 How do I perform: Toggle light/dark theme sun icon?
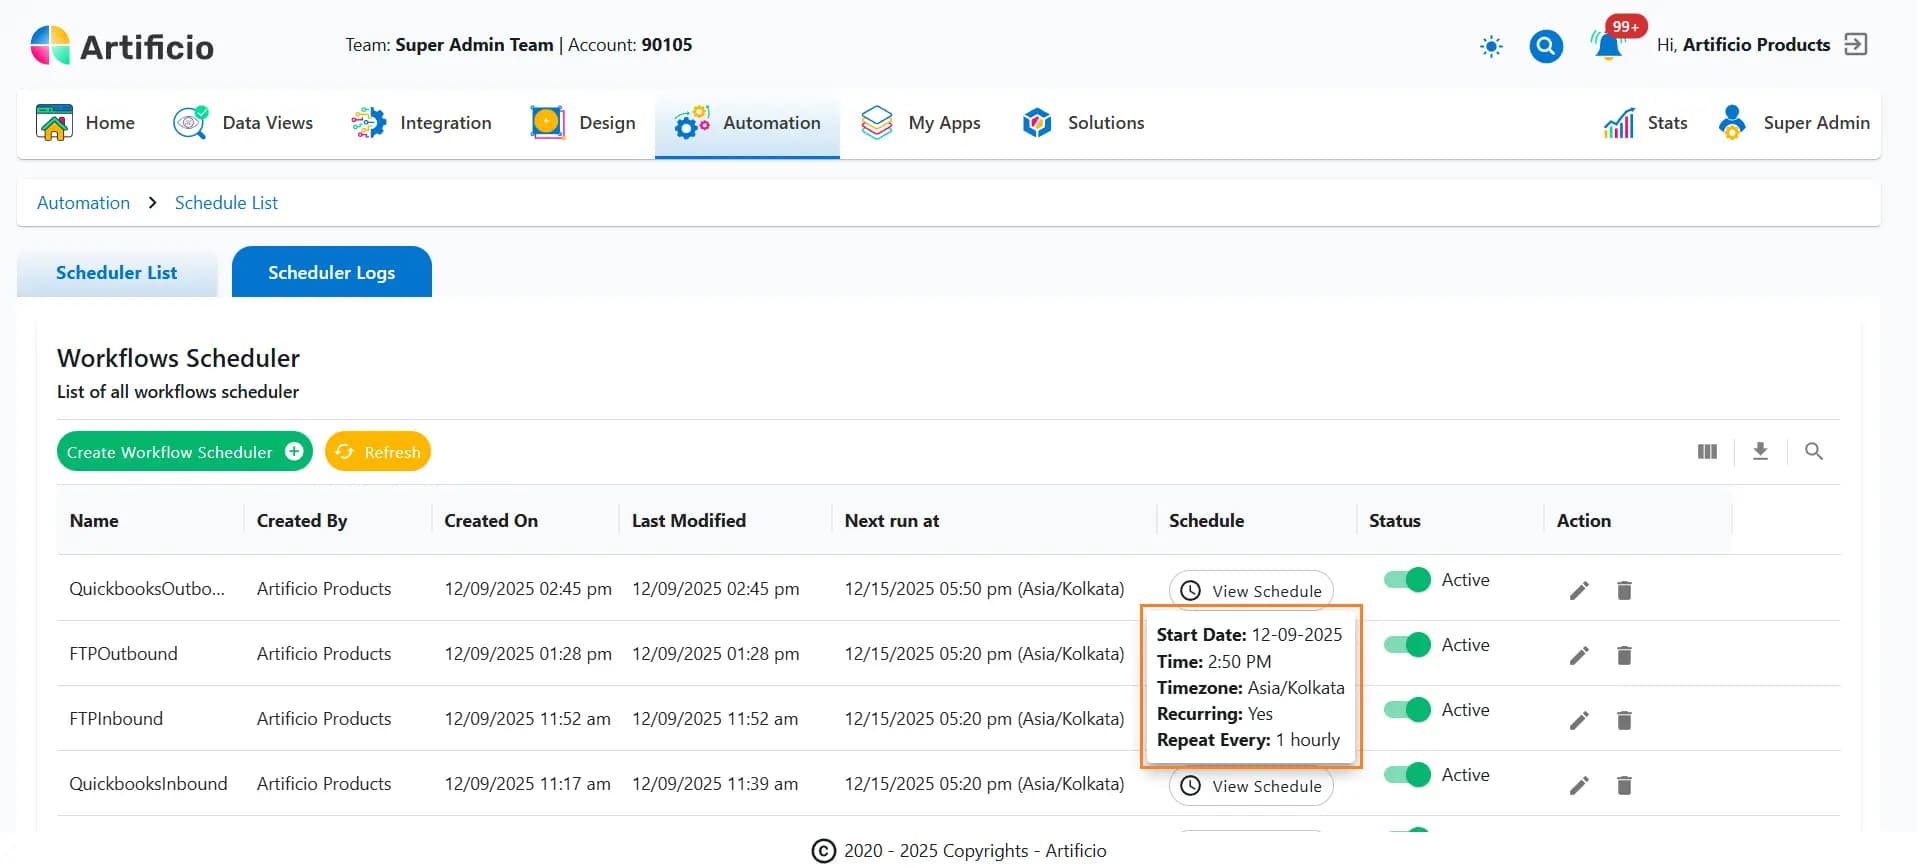tap(1491, 46)
